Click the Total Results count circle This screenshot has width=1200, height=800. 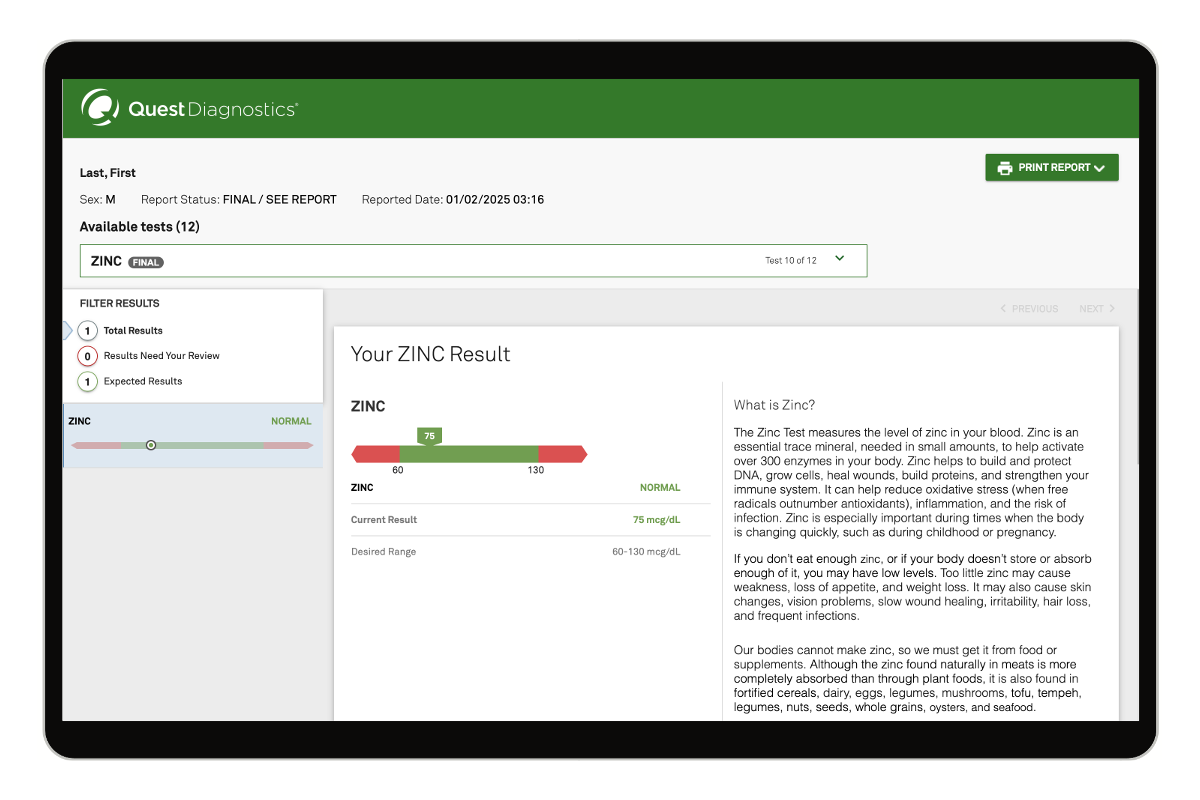pos(87,331)
